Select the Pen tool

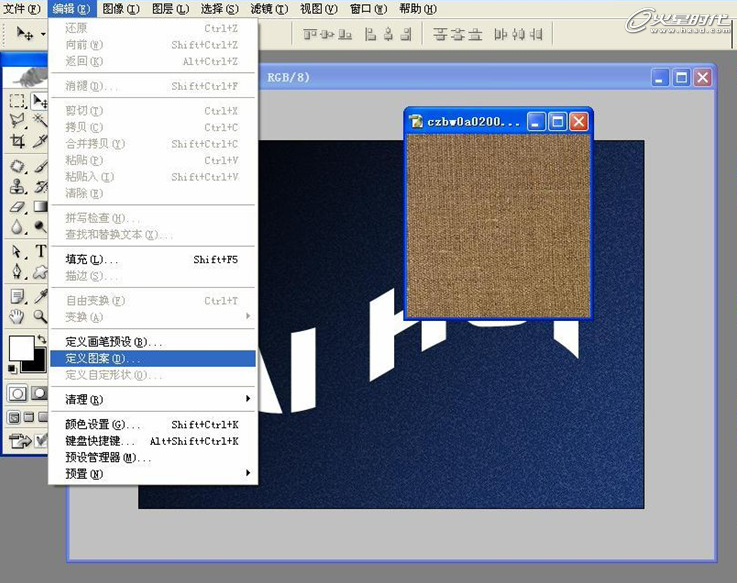(x=17, y=272)
